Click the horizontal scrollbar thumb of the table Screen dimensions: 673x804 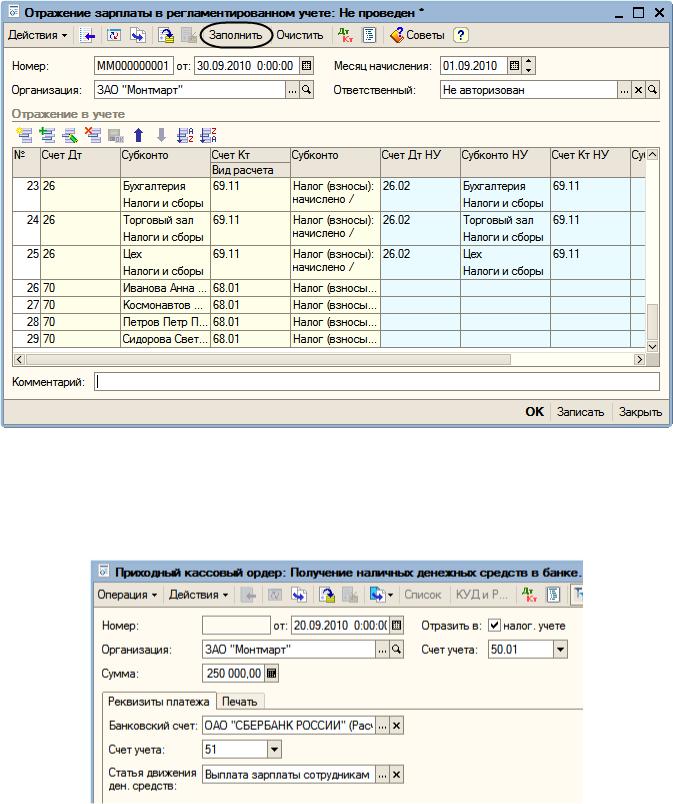tap(268, 359)
